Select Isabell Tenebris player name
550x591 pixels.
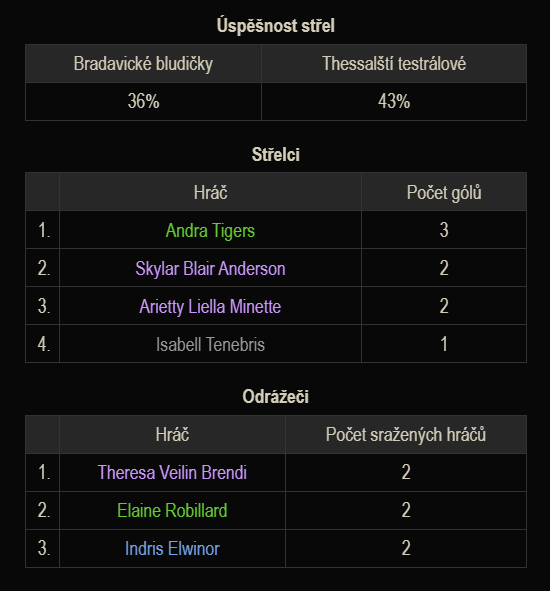click(210, 344)
